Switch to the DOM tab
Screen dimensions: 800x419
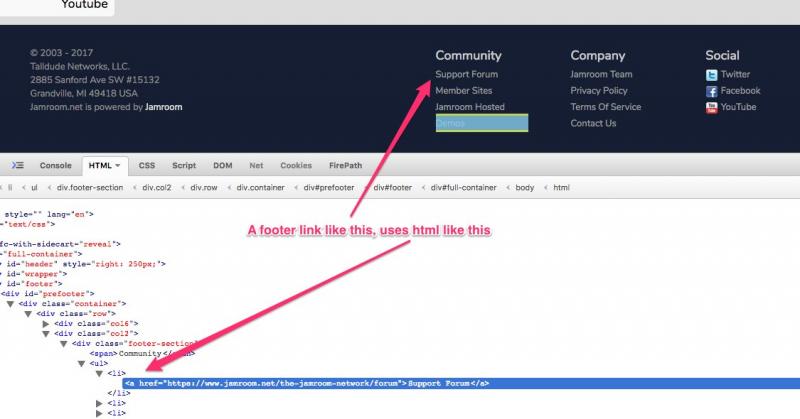click(x=222, y=165)
